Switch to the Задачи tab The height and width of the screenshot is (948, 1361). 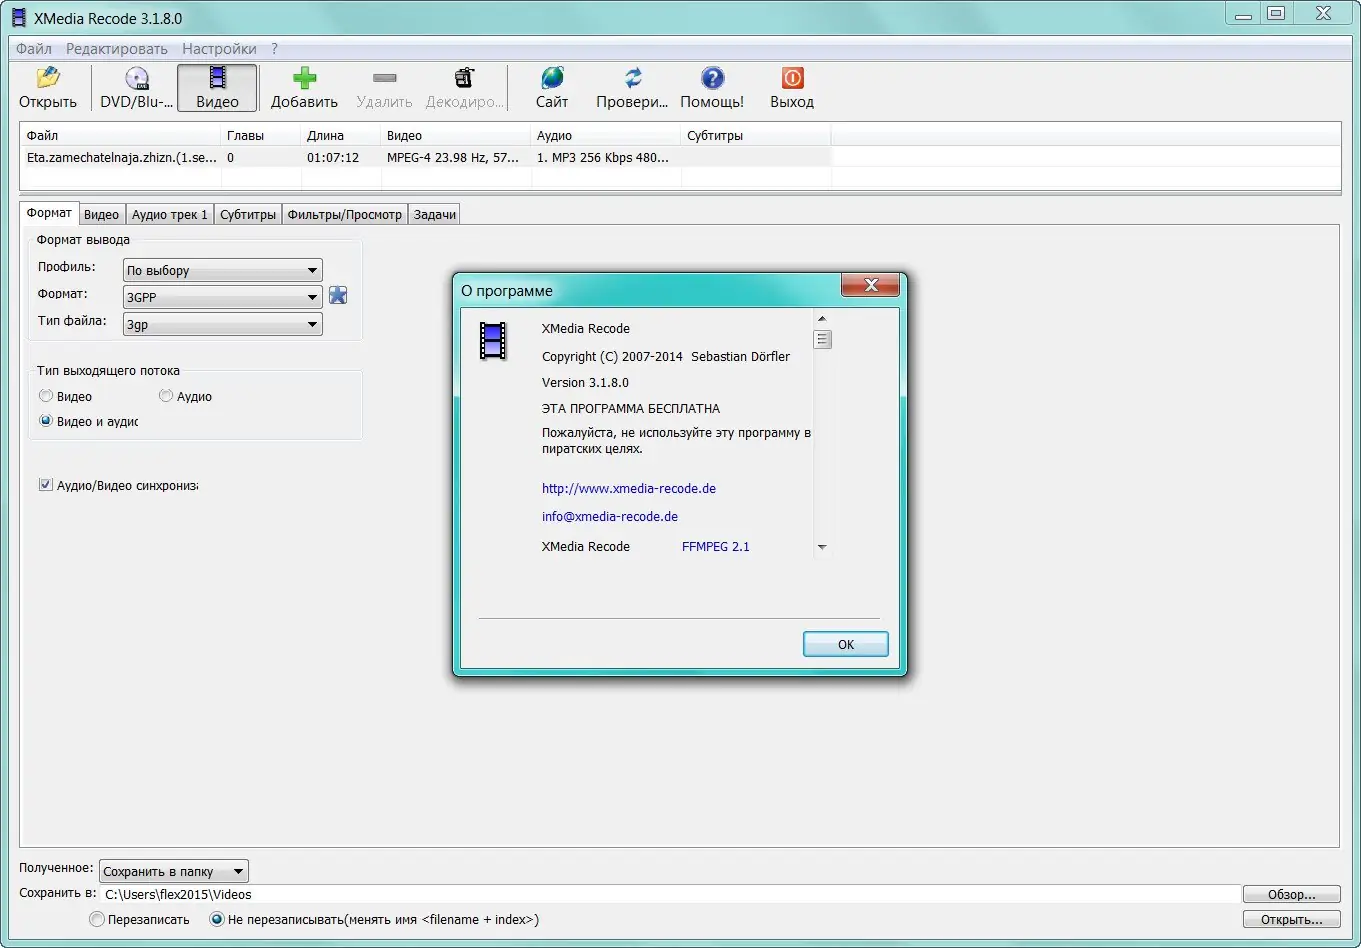(435, 214)
